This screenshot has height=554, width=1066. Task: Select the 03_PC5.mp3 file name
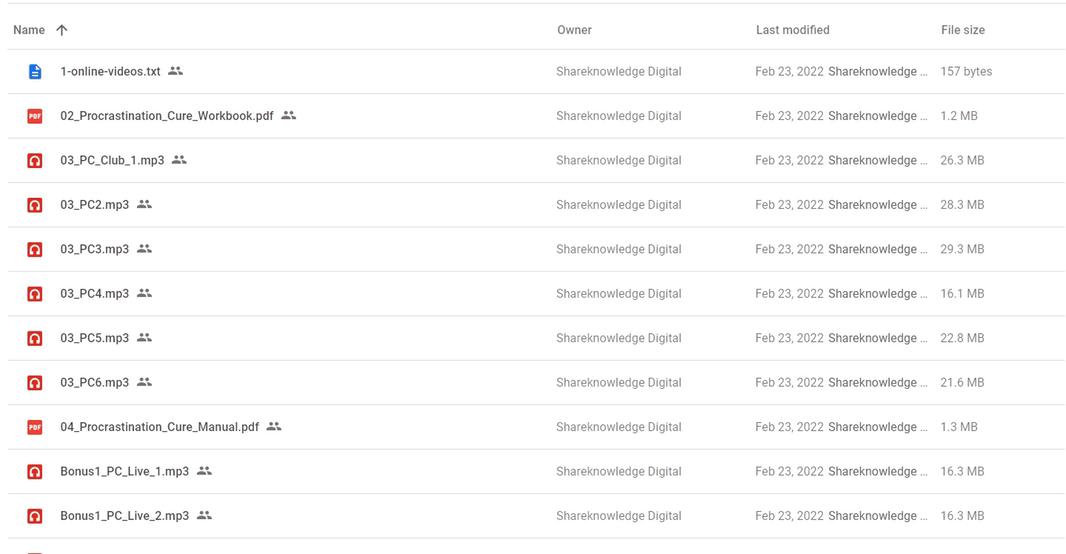click(94, 338)
